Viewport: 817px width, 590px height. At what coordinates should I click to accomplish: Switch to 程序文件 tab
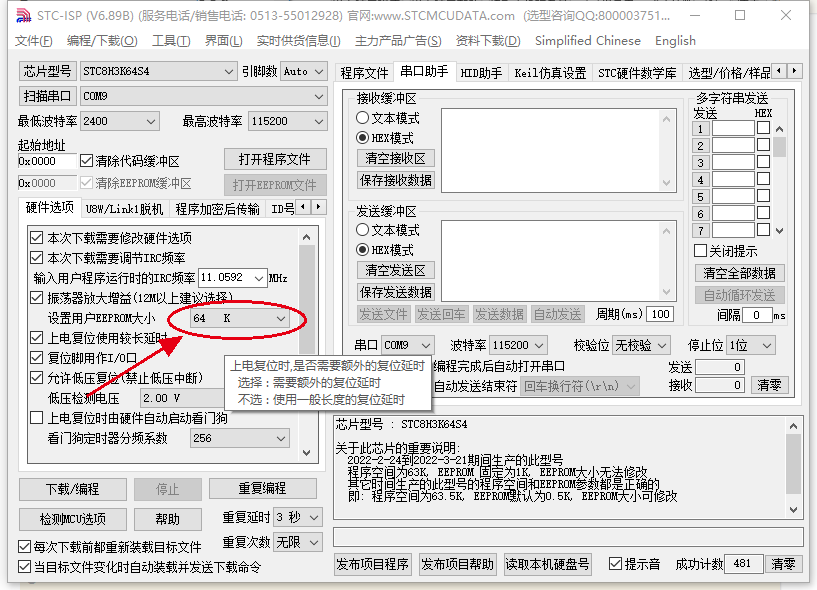point(364,73)
